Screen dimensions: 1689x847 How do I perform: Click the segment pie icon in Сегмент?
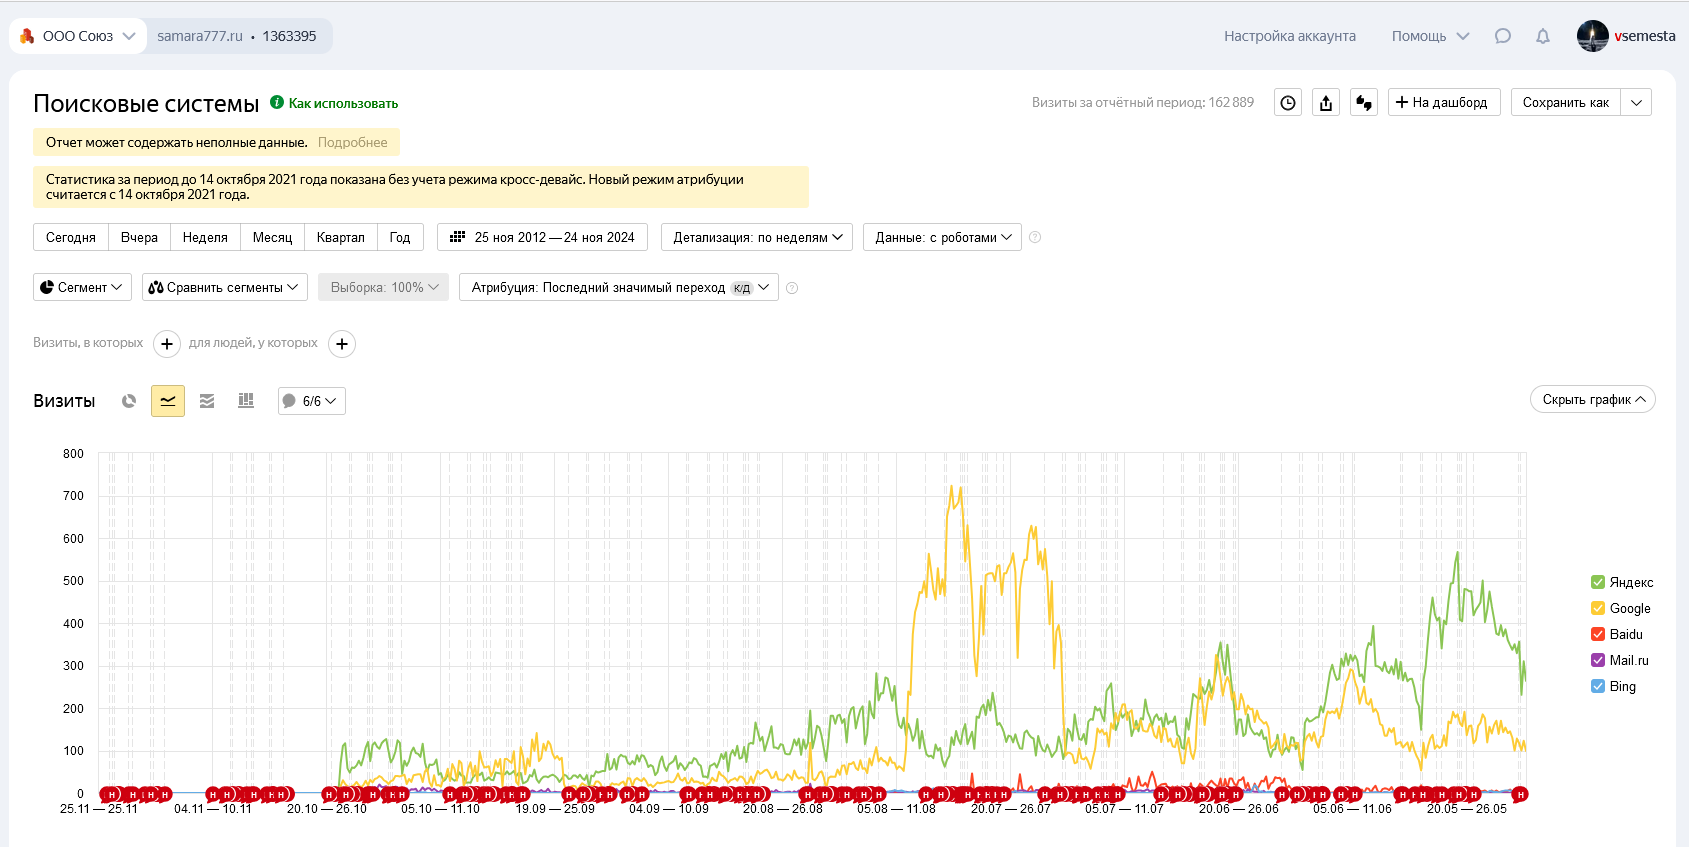[47, 287]
